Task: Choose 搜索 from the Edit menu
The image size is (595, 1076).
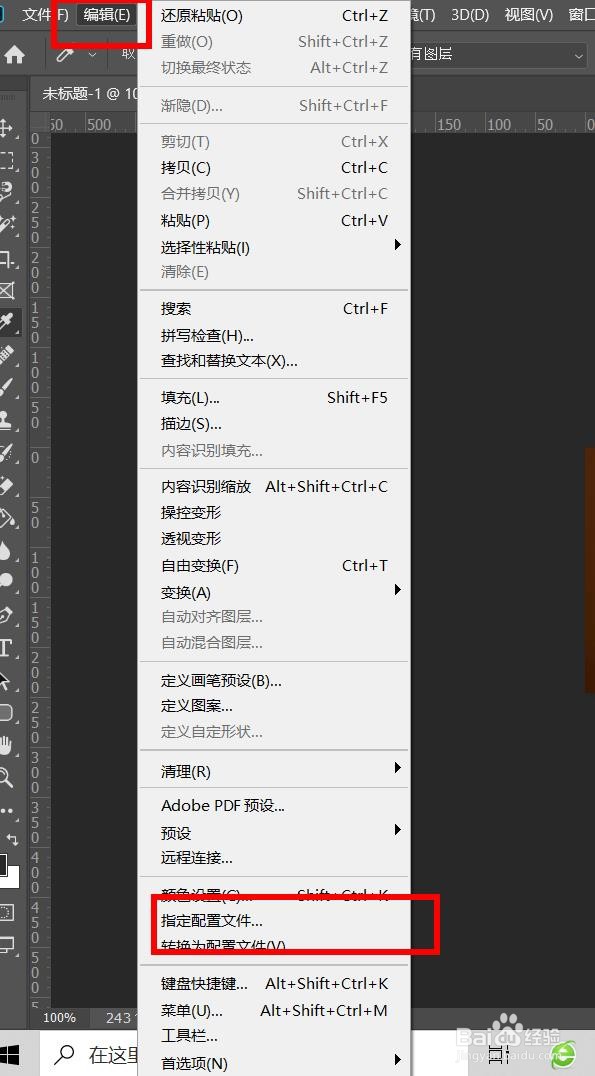Action: click(275, 309)
